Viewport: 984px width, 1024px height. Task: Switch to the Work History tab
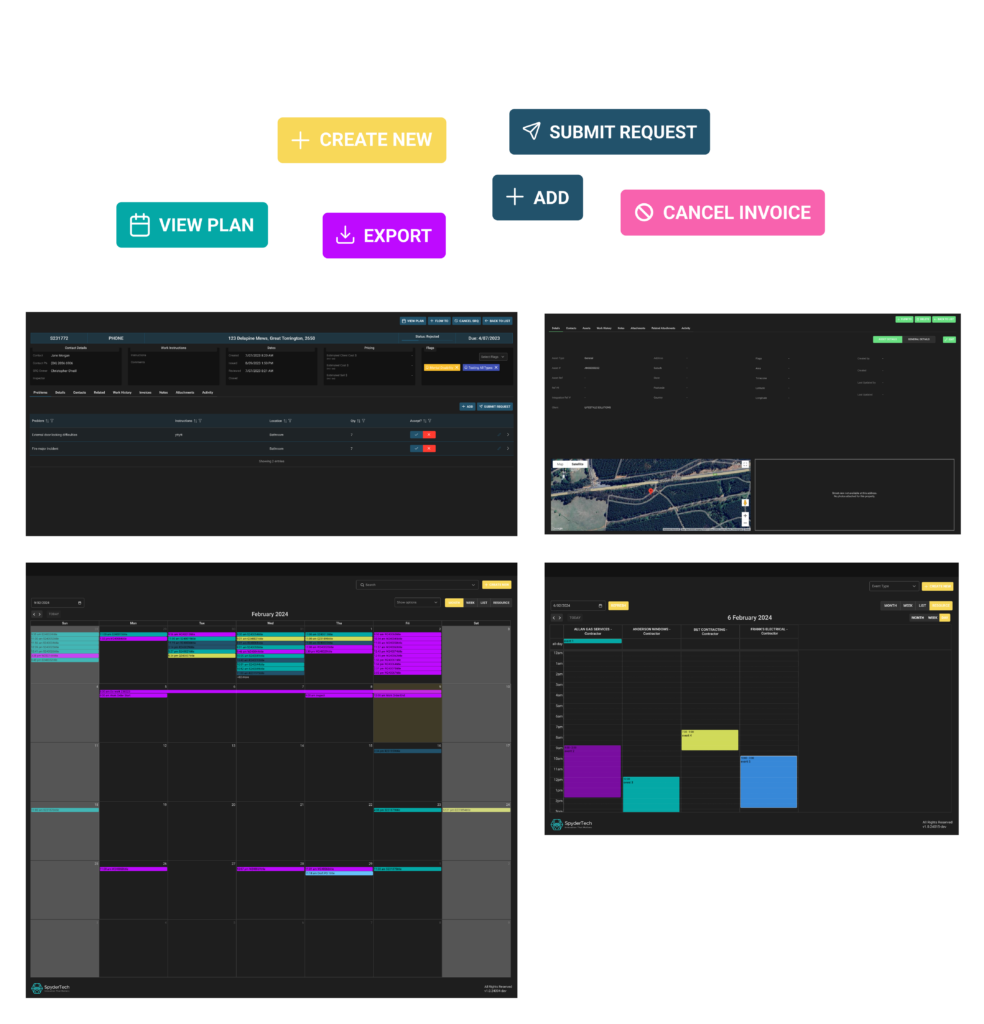[x=122, y=392]
